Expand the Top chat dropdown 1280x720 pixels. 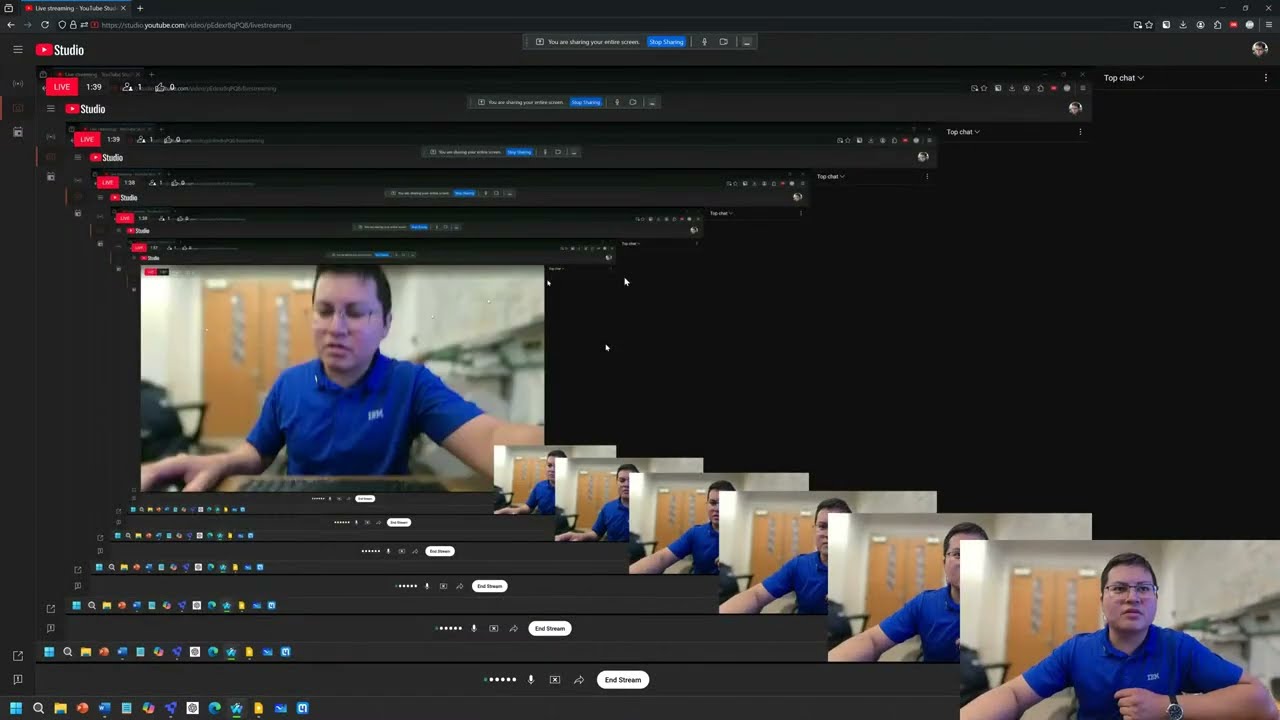click(x=1124, y=78)
